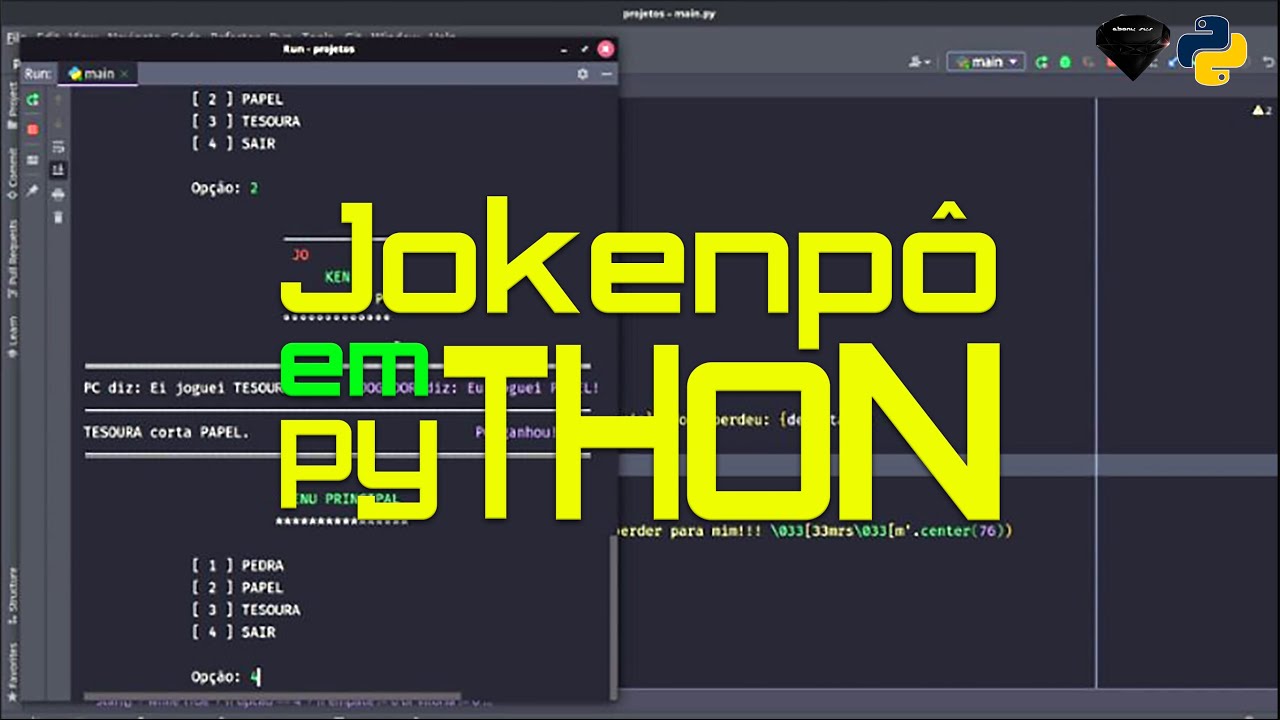Click the down arrow in Run toolbar
Screen dimensions: 1280x720
(x=58, y=123)
